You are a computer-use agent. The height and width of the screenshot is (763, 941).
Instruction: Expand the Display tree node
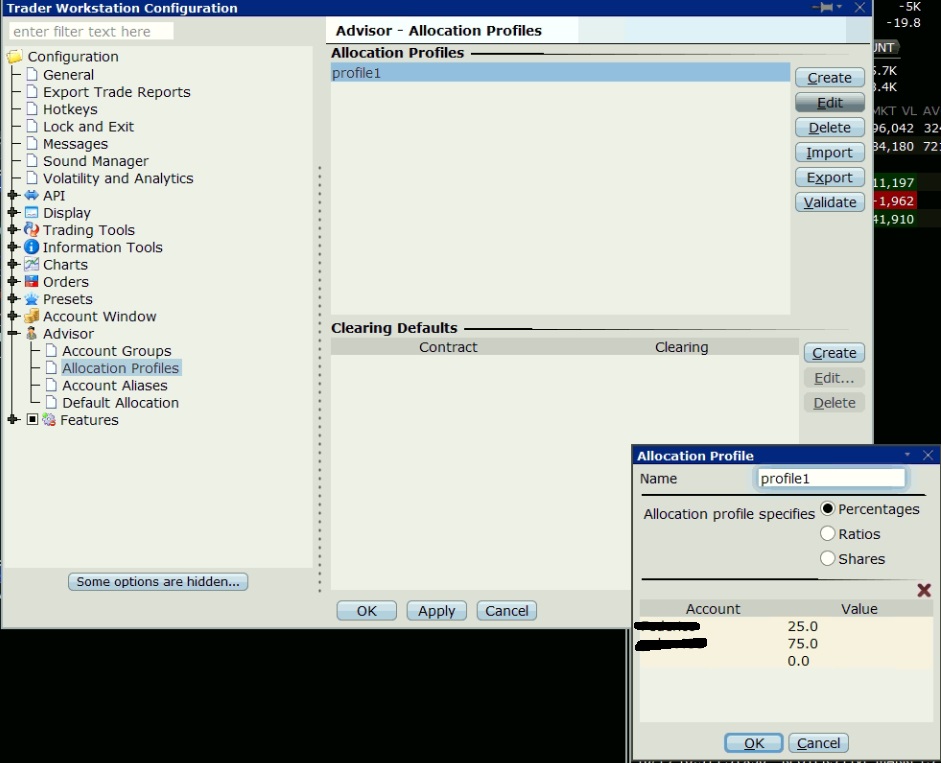click(x=13, y=213)
